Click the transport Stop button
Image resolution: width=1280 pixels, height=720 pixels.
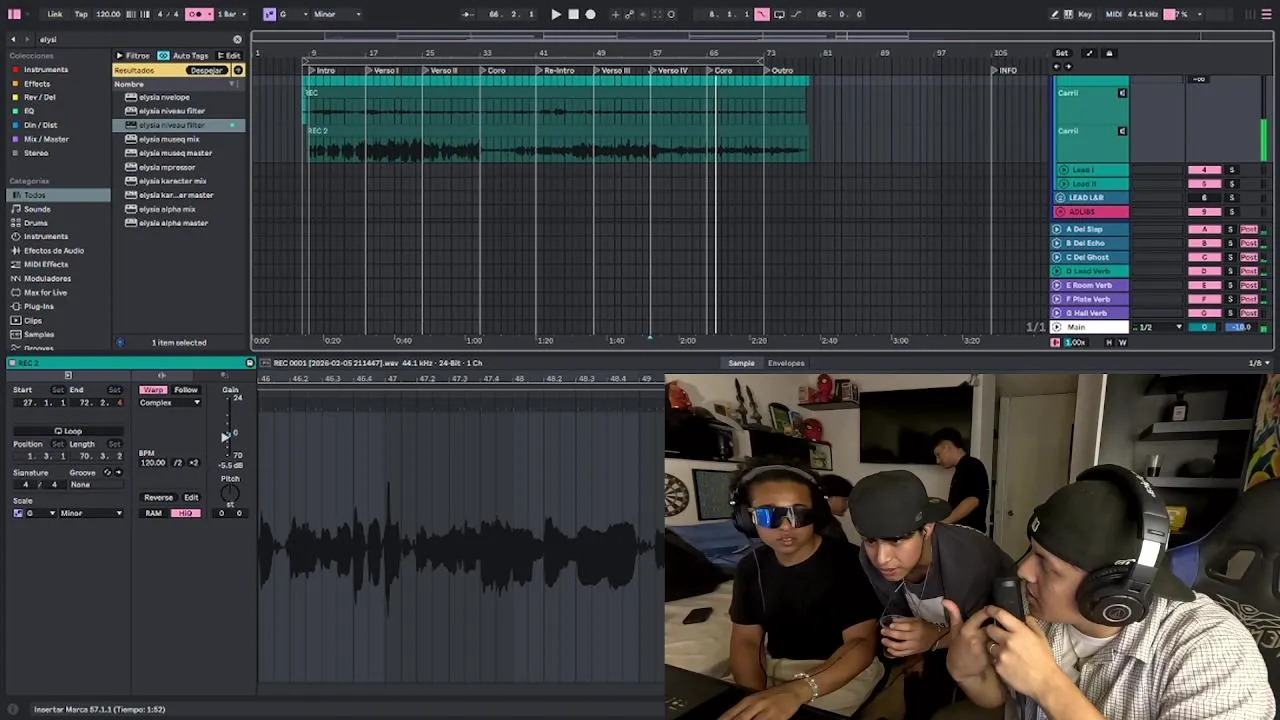(573, 14)
